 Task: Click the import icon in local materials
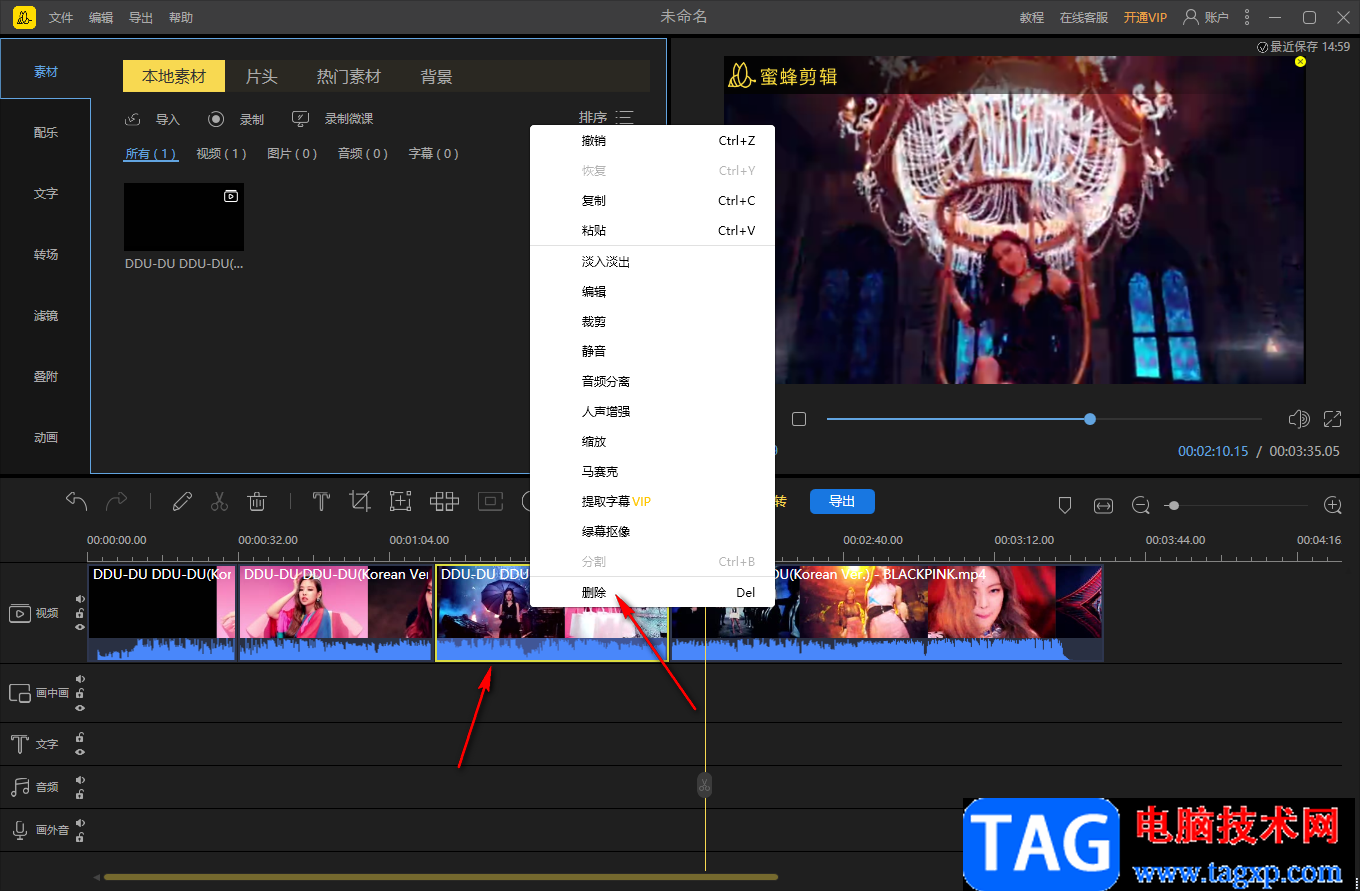point(133,119)
